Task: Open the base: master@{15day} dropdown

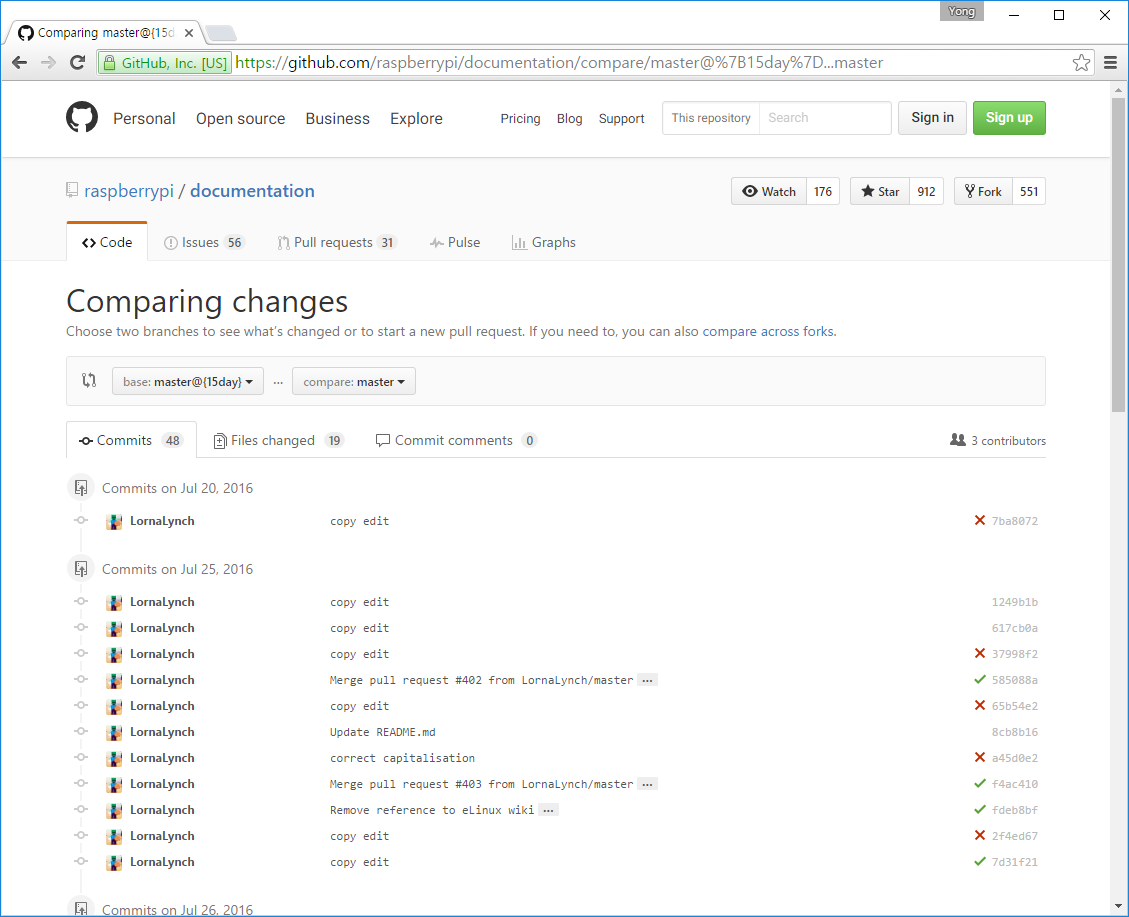Action: coord(188,382)
